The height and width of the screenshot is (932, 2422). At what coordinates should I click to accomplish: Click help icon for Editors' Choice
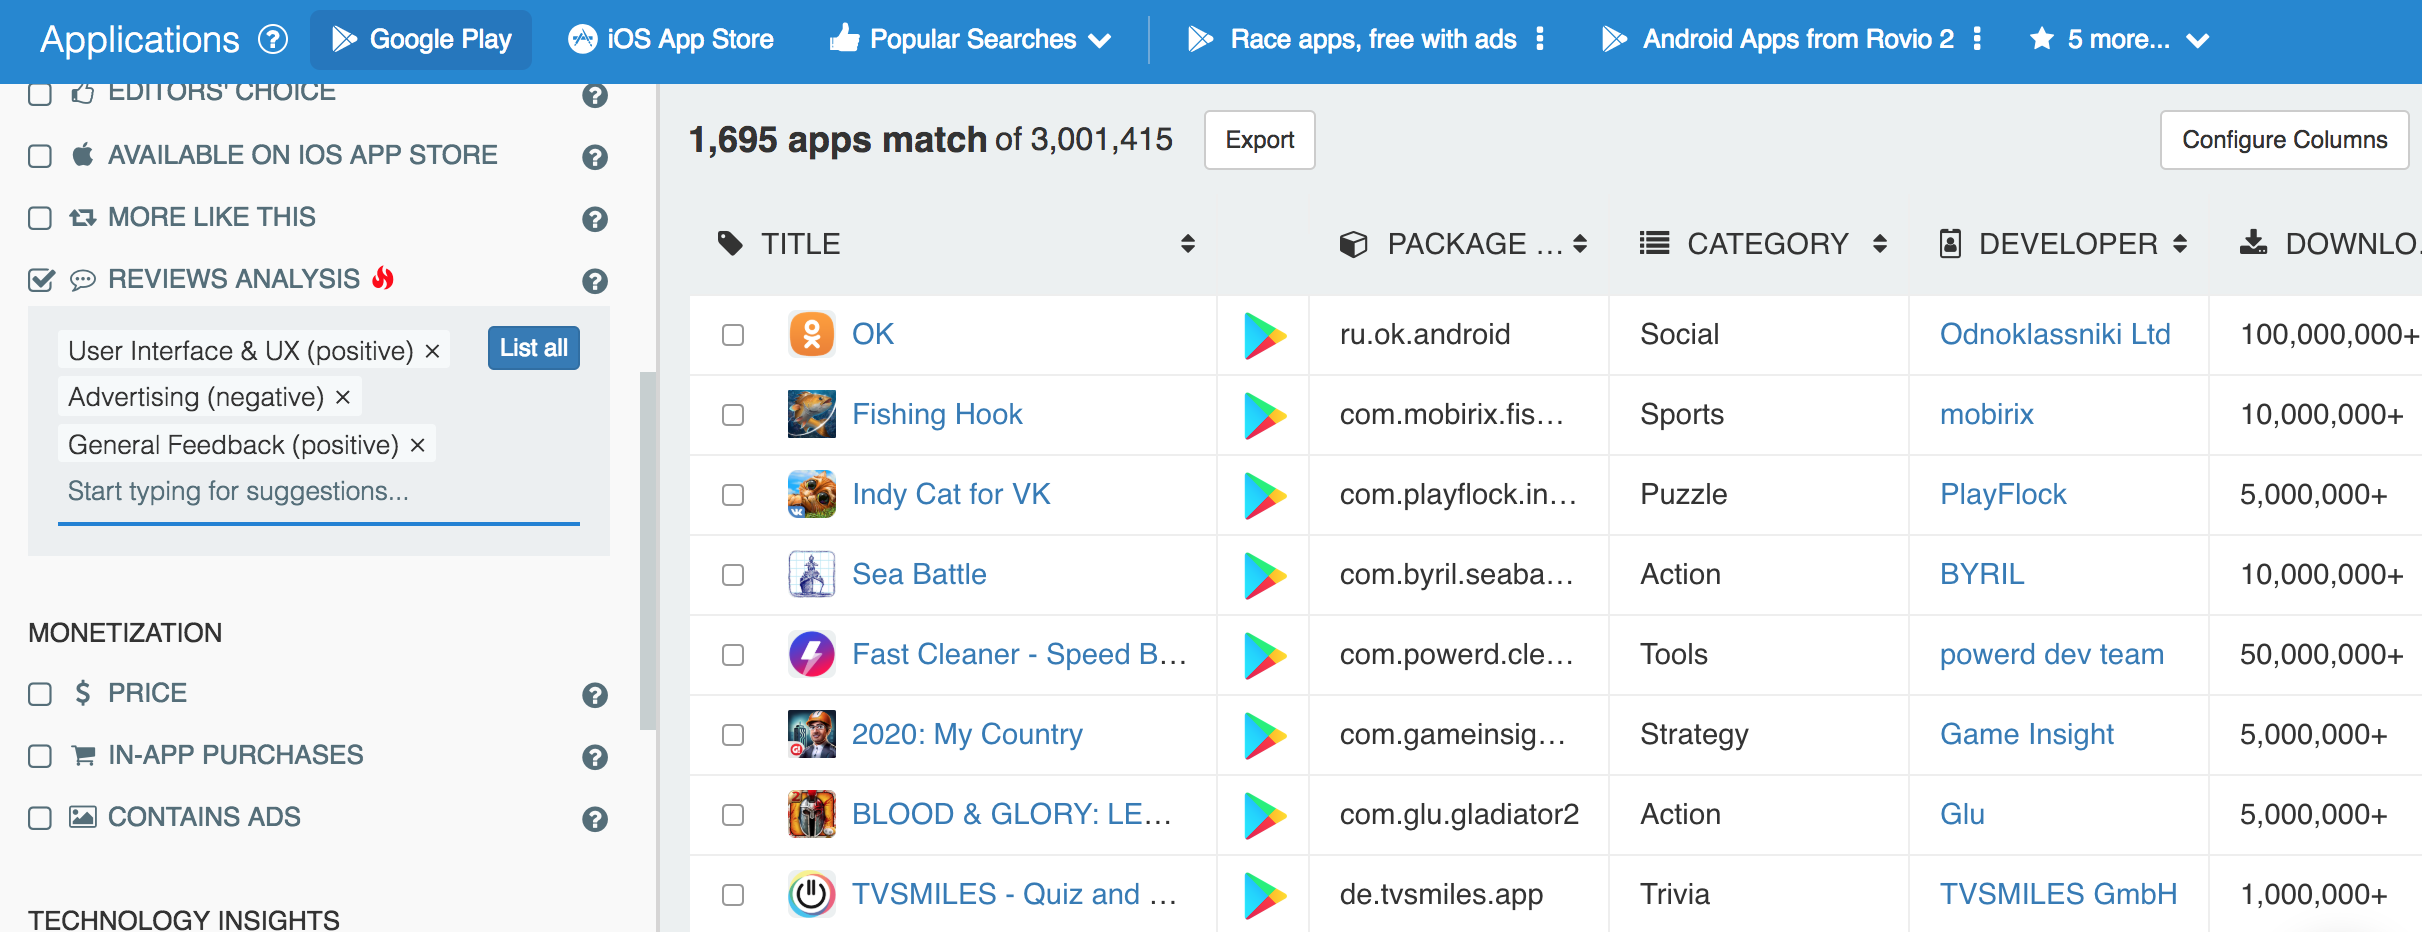(x=595, y=95)
